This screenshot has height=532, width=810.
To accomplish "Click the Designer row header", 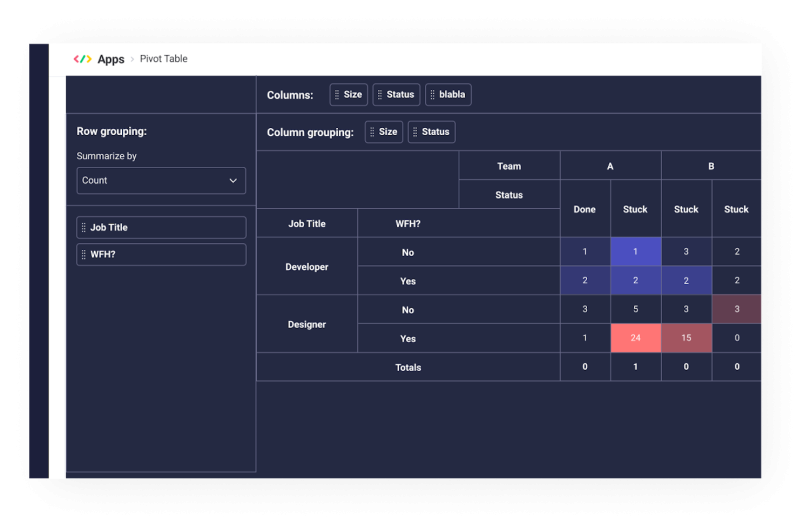I will coord(306,324).
